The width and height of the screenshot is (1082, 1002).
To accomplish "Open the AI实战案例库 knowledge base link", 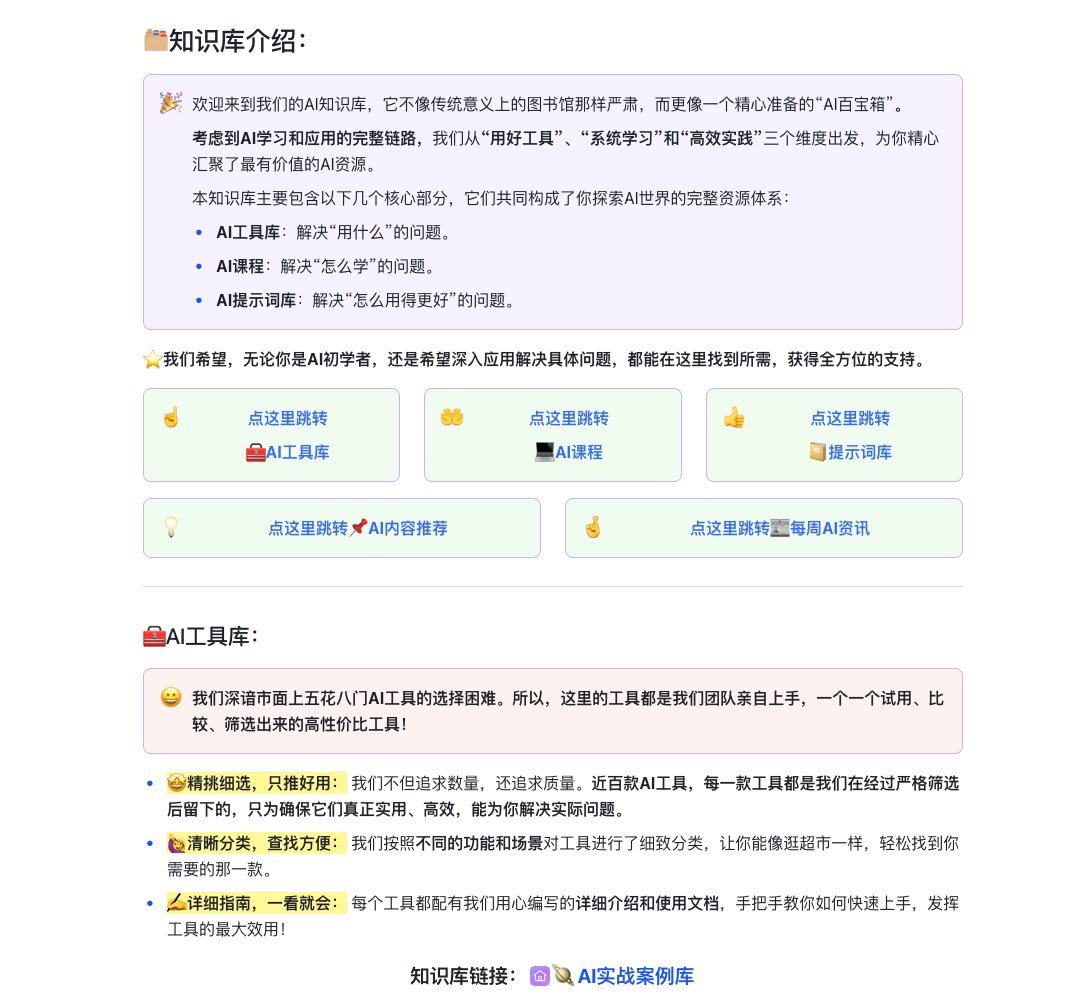I will coord(636,976).
